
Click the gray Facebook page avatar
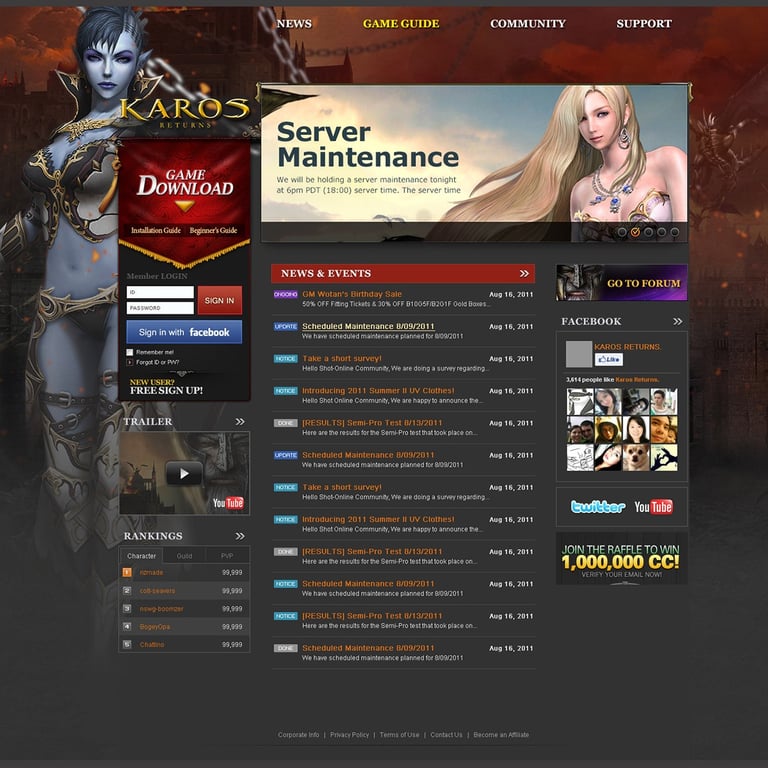pos(579,354)
